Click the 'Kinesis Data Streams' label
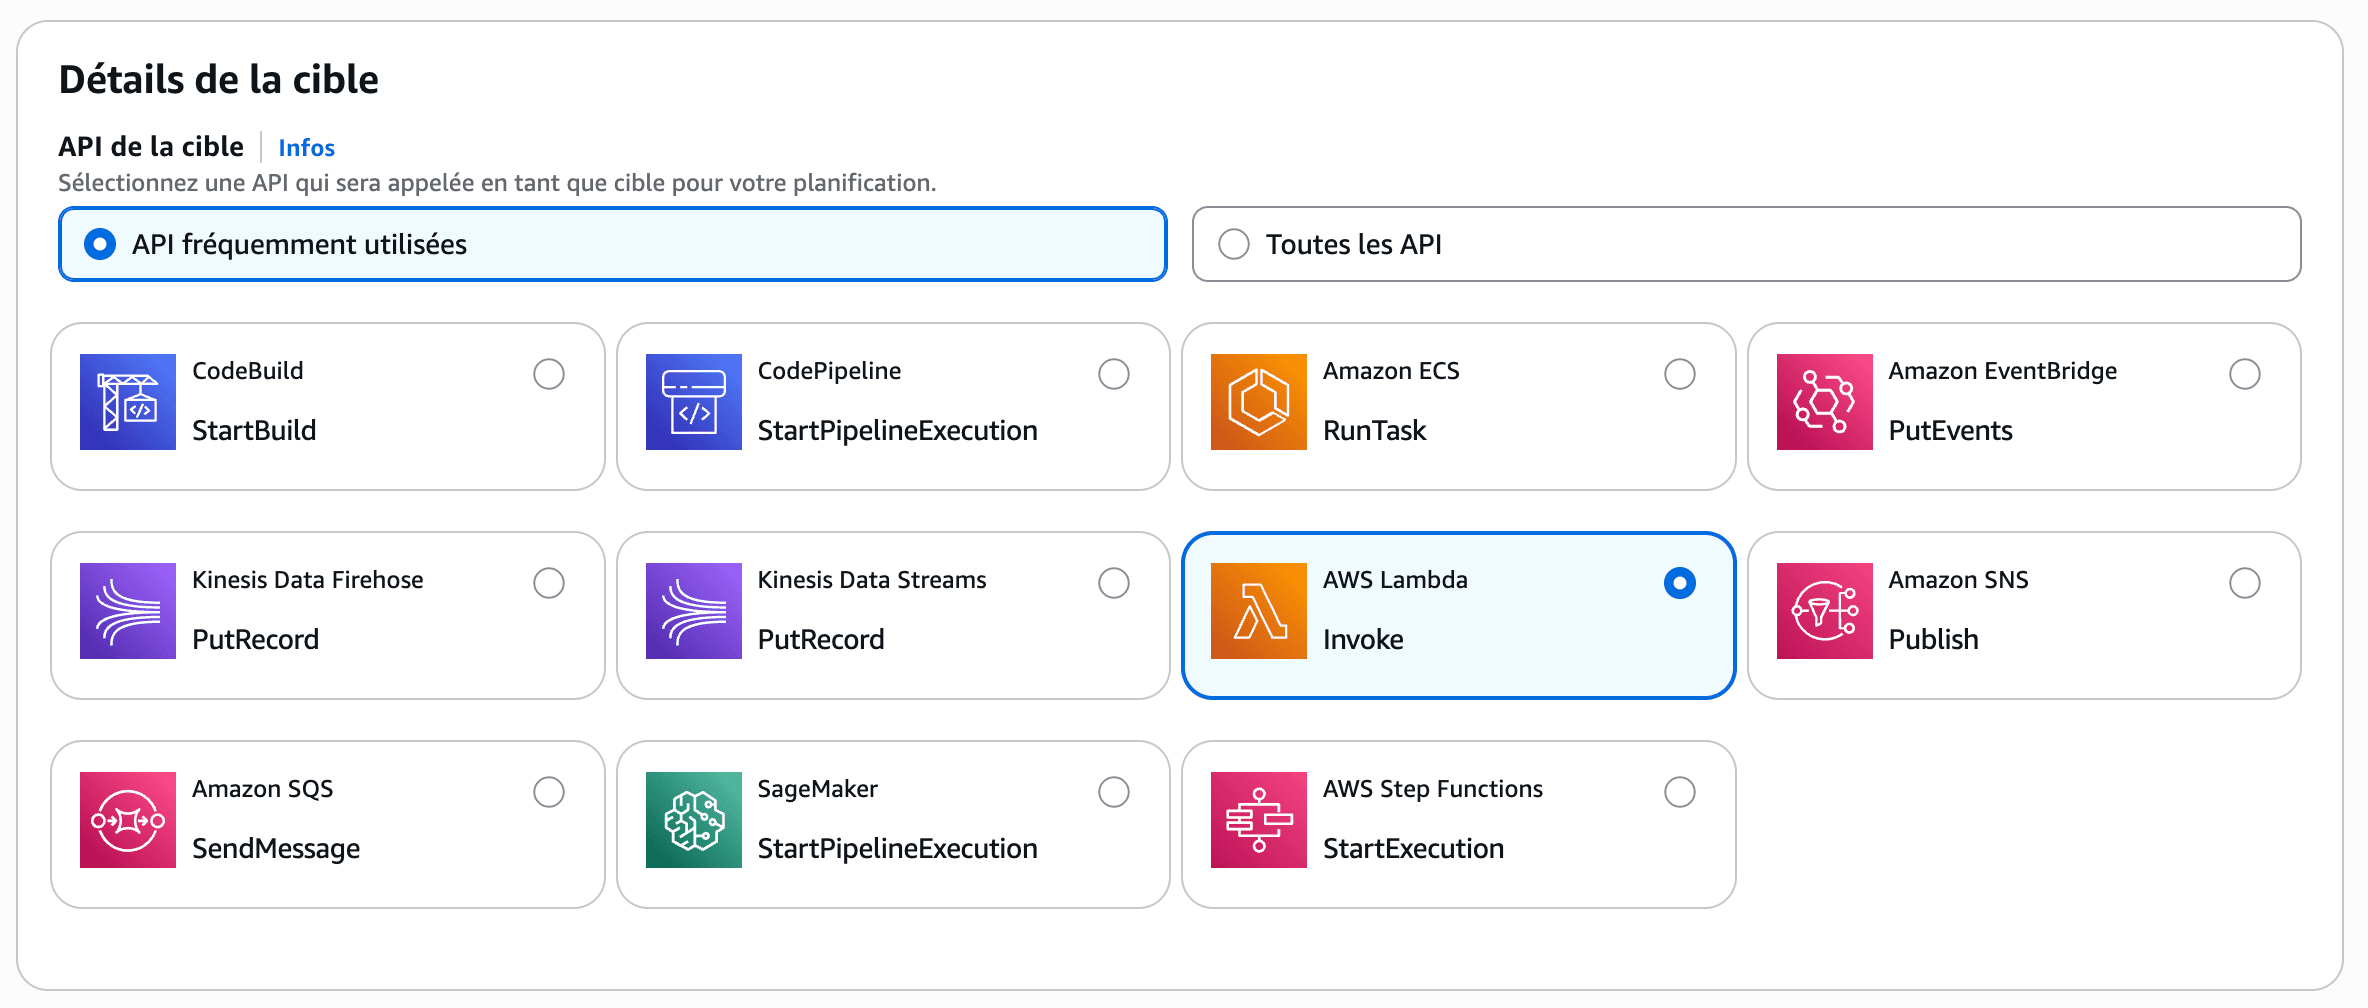 [872, 580]
